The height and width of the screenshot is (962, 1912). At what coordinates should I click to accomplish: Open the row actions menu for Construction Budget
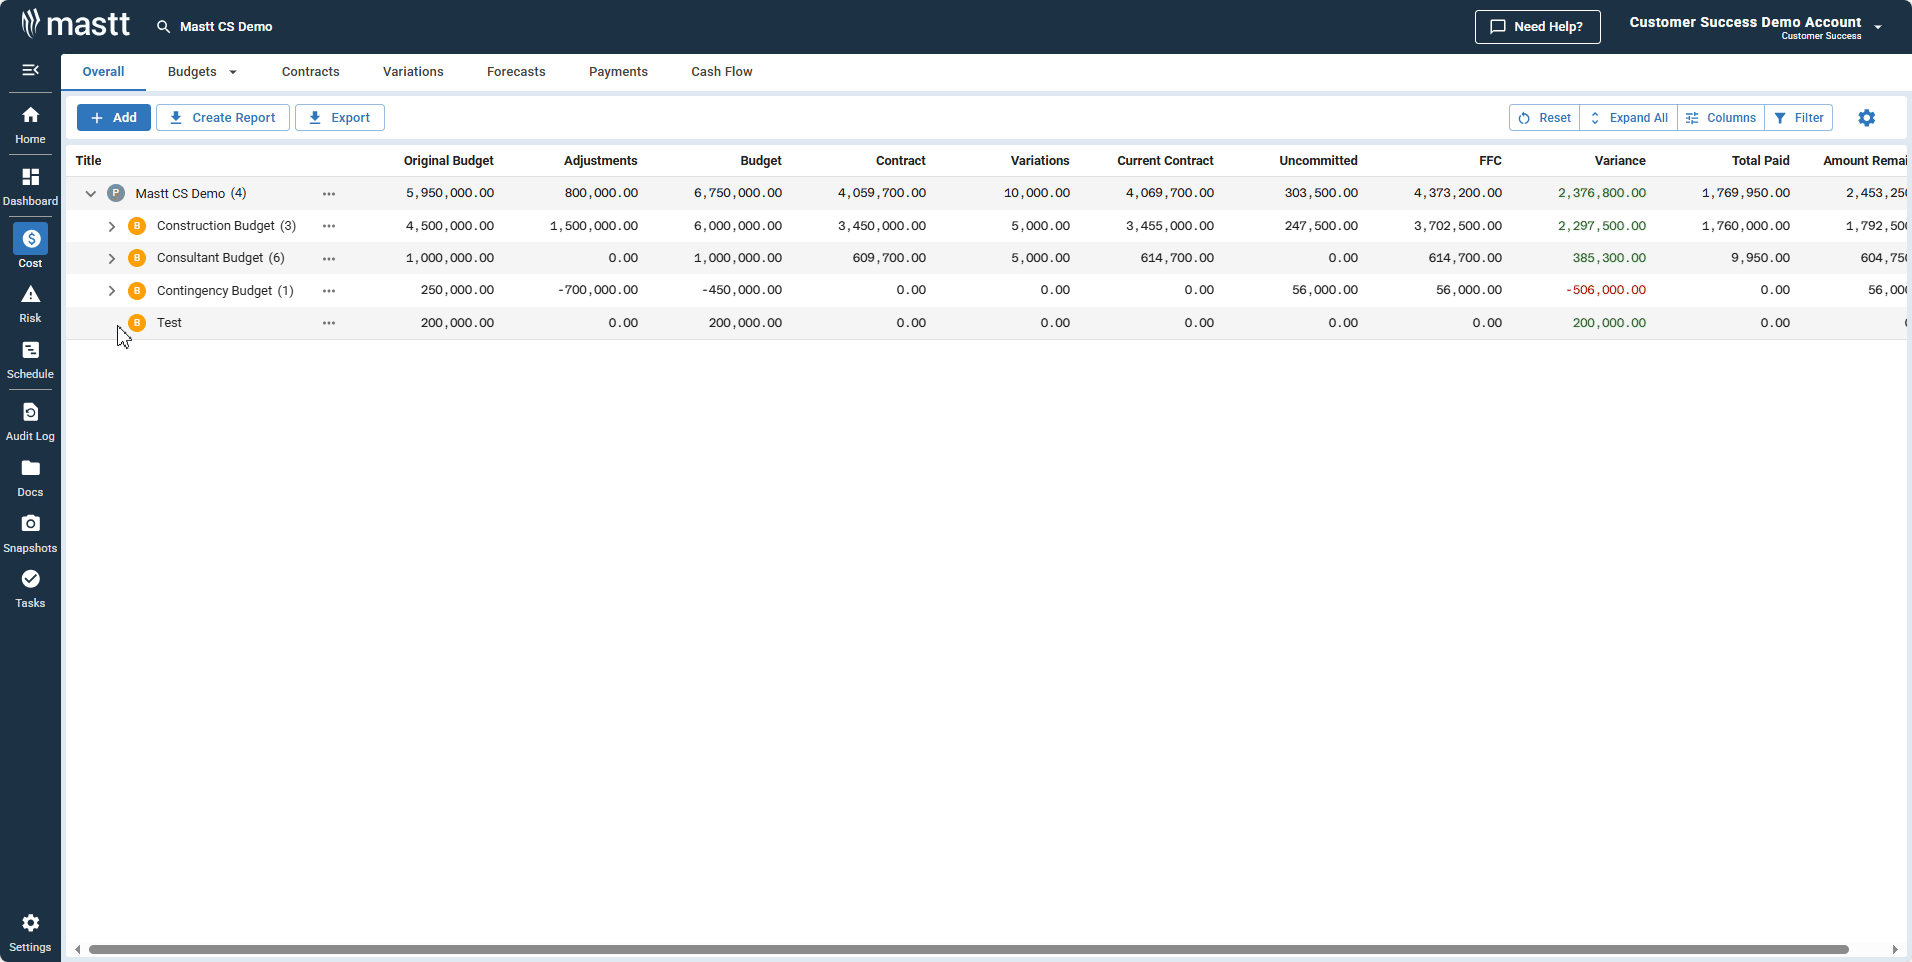click(329, 226)
